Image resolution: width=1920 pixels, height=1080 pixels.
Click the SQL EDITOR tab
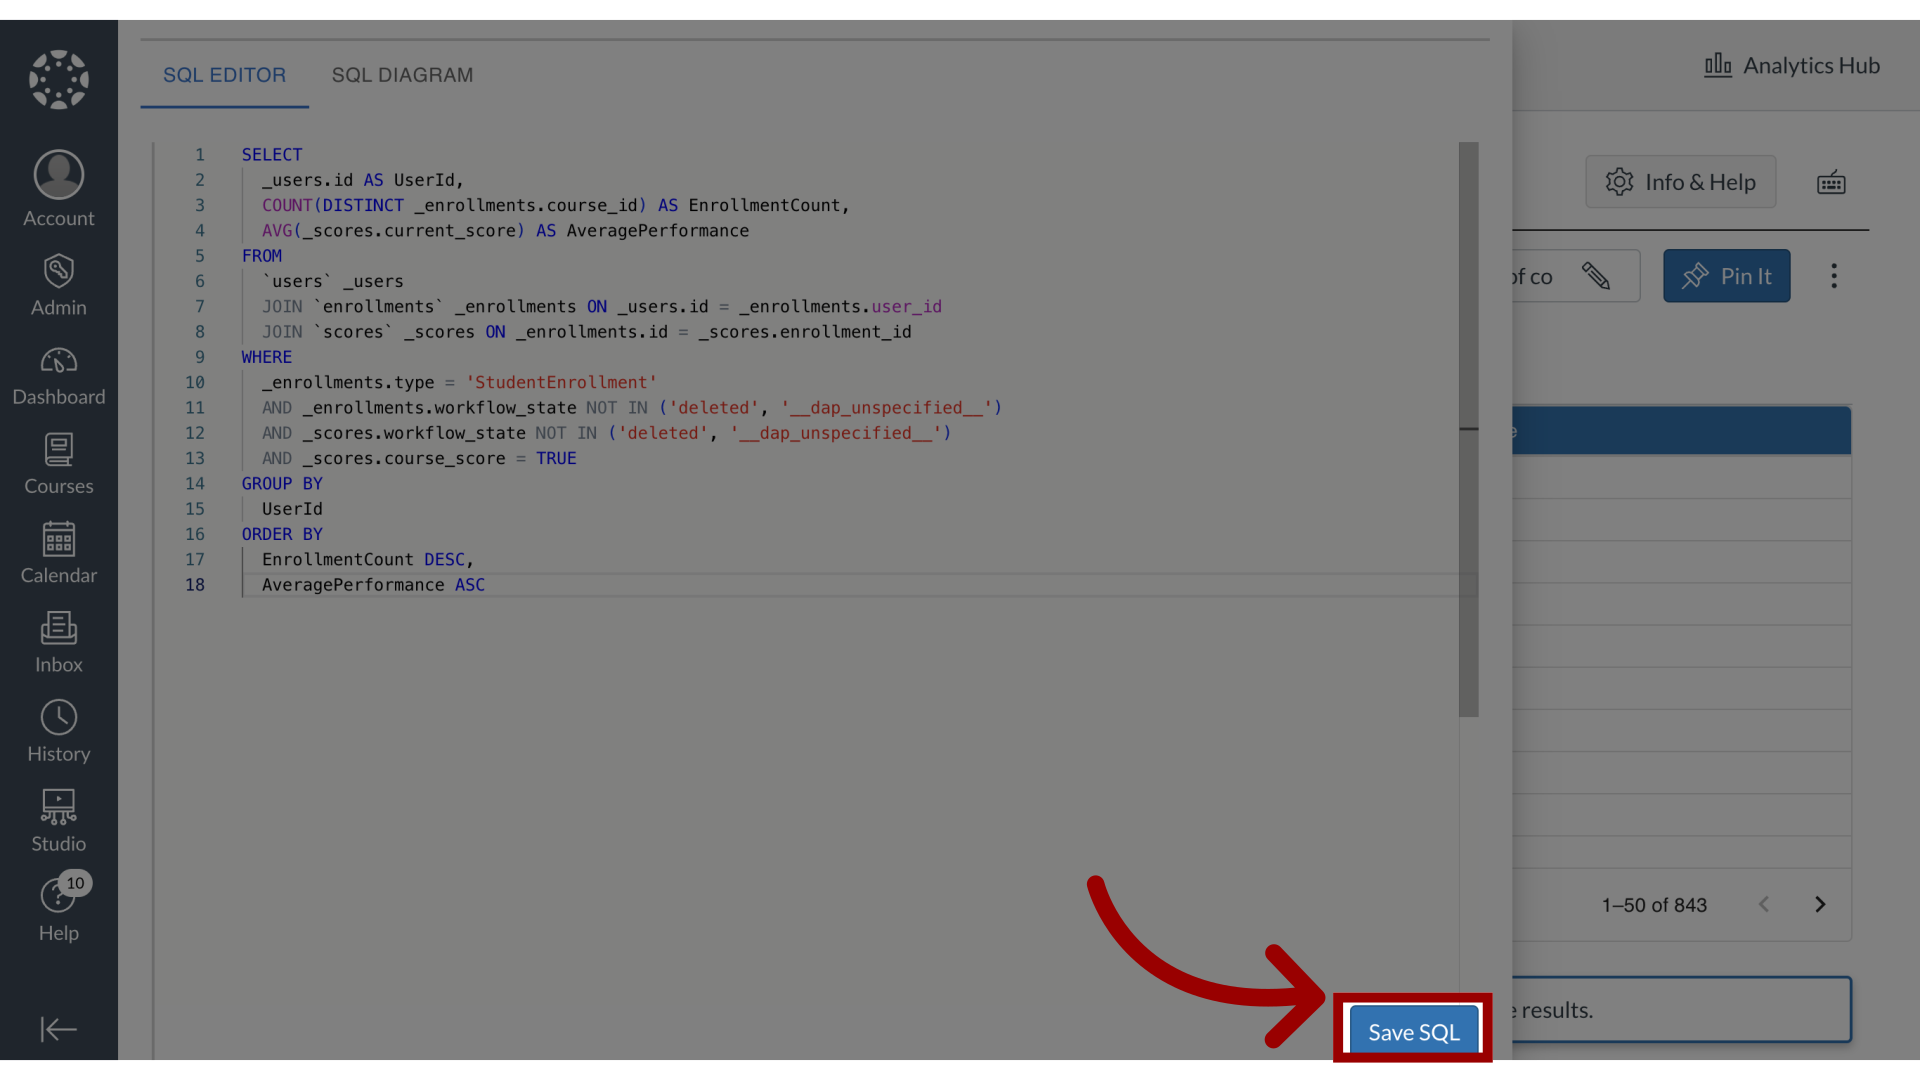coord(224,74)
